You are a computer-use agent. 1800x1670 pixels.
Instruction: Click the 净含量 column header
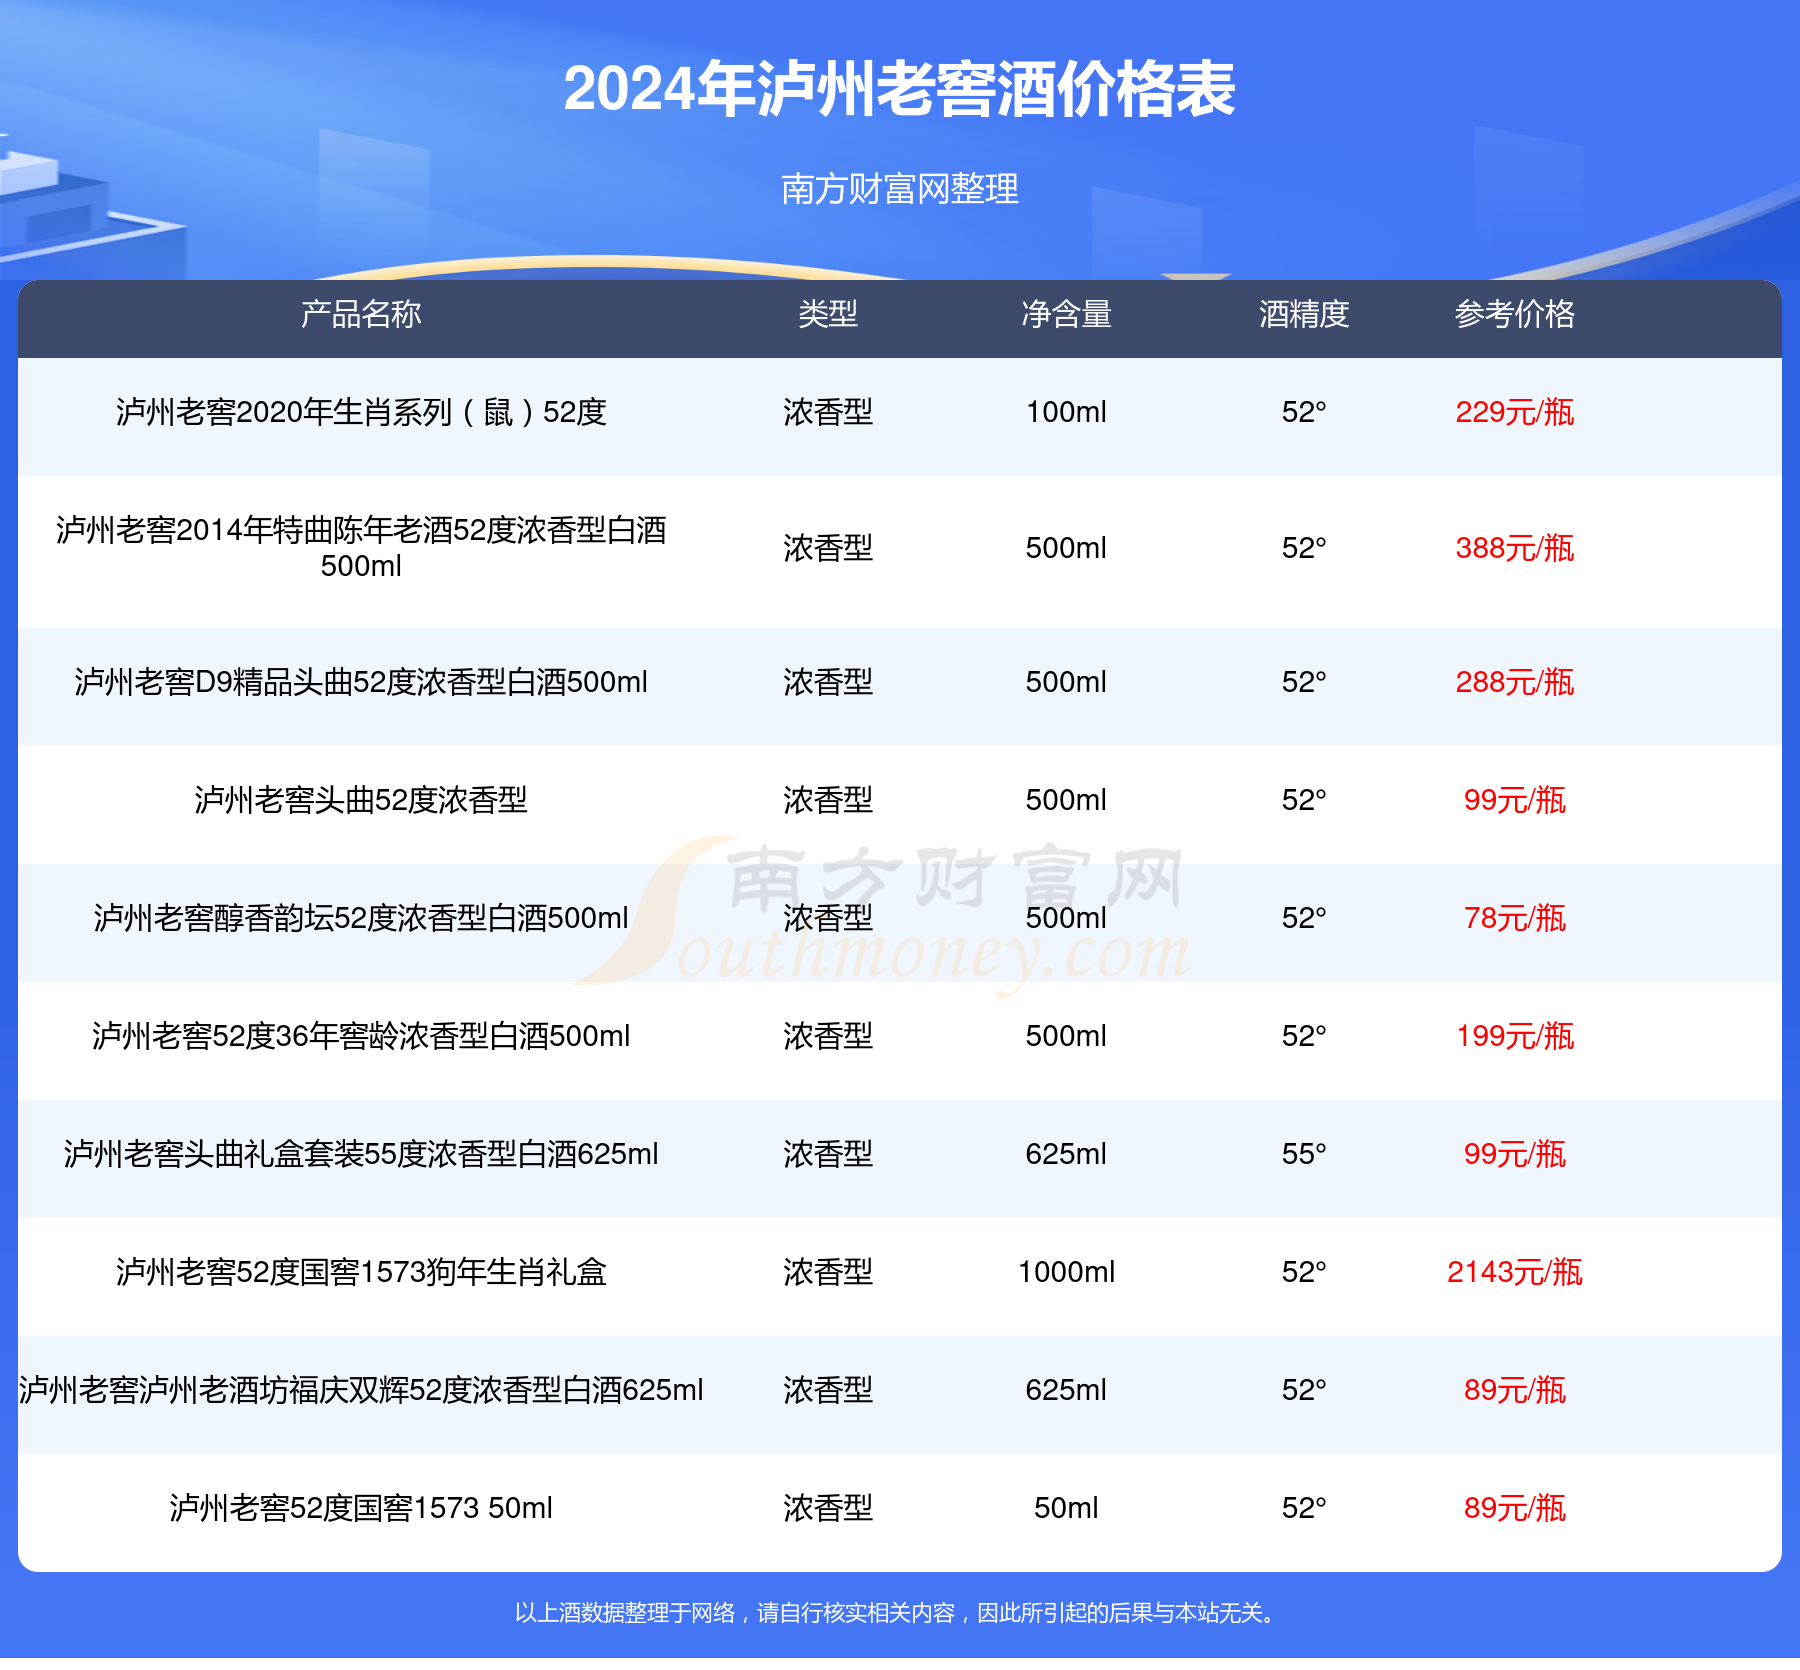point(1066,314)
